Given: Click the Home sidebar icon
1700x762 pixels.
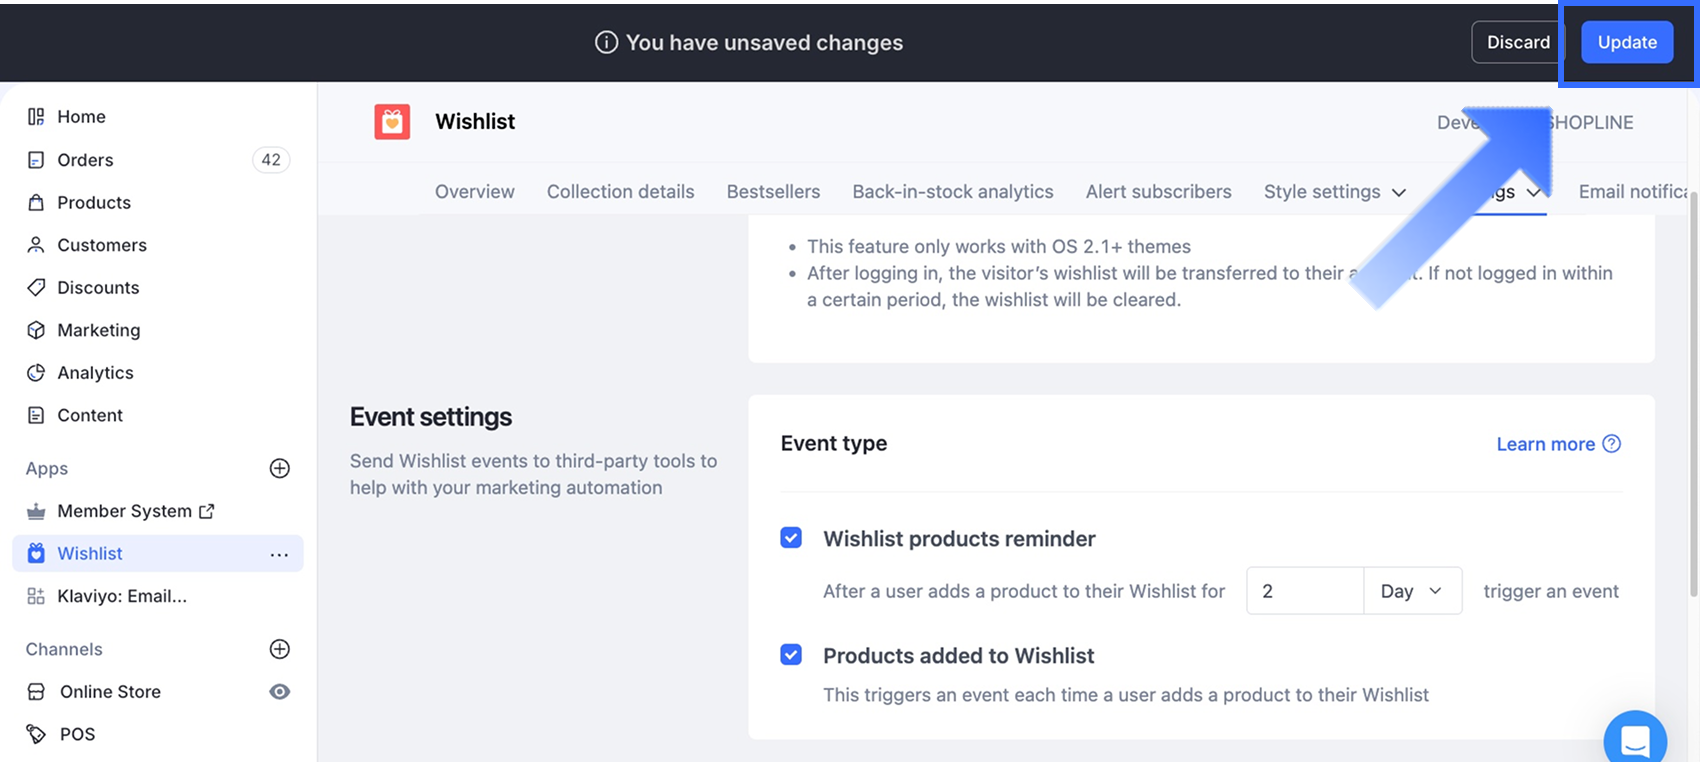Looking at the screenshot, I should (x=36, y=117).
